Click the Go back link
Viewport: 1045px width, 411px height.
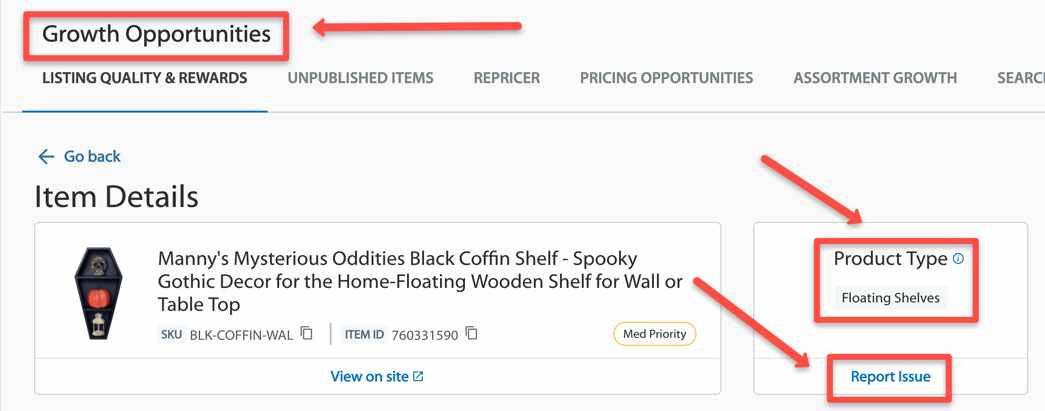click(92, 157)
